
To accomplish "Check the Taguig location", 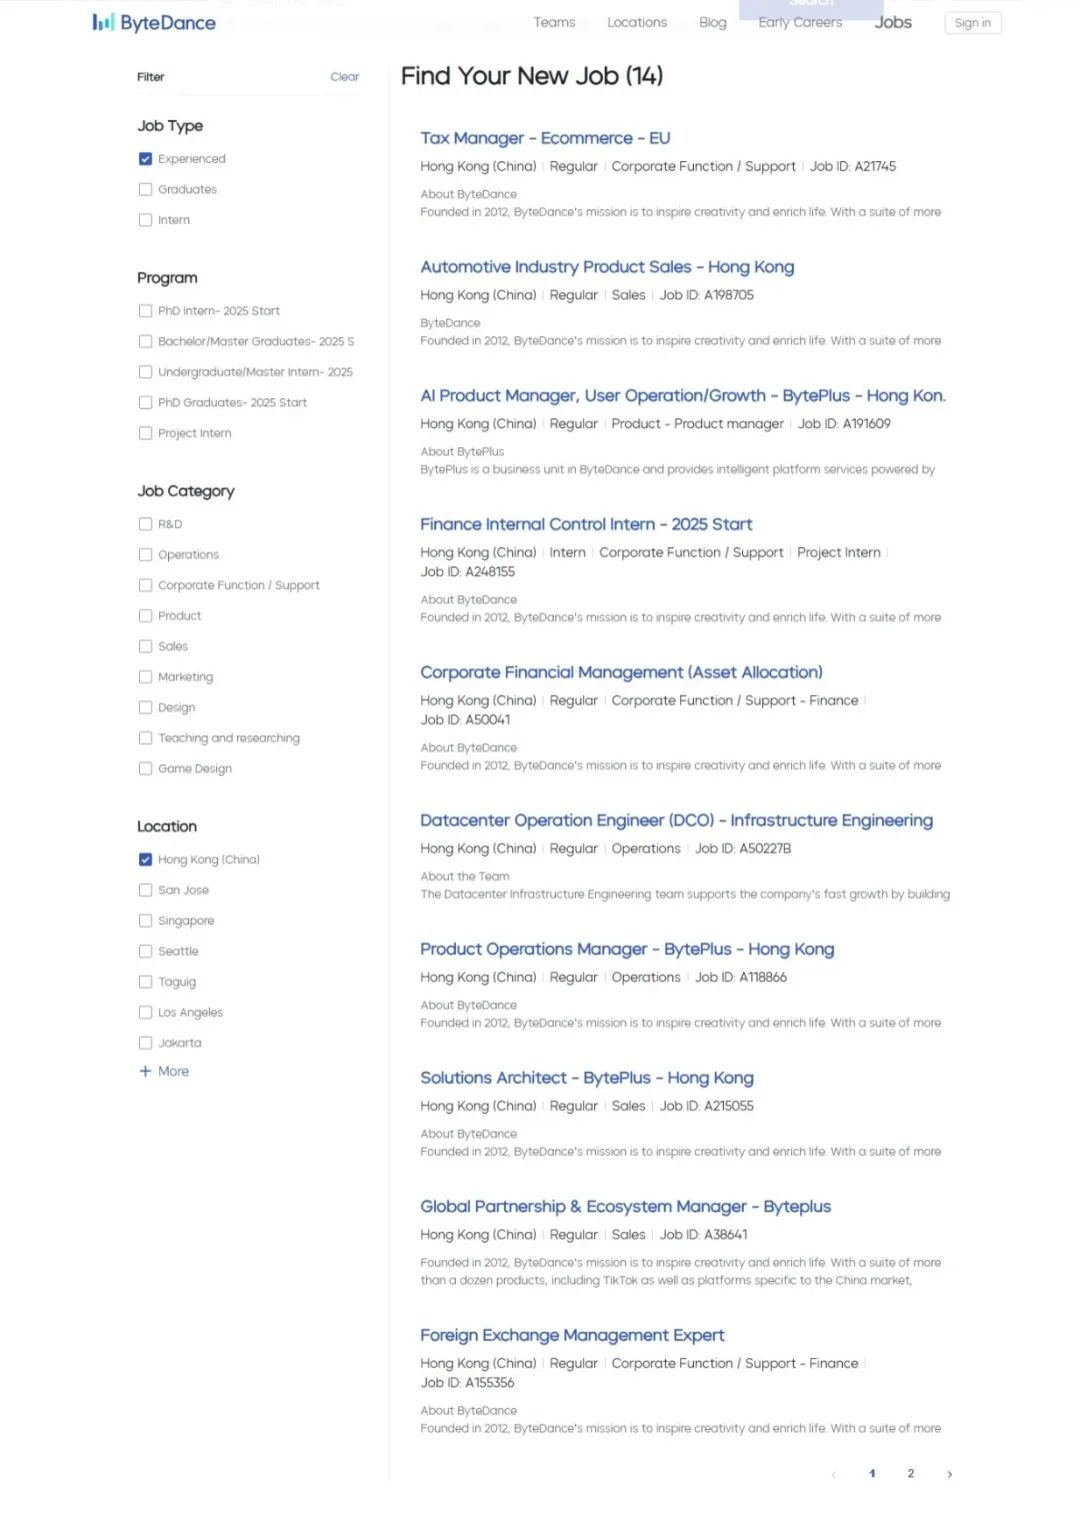I will (145, 982).
